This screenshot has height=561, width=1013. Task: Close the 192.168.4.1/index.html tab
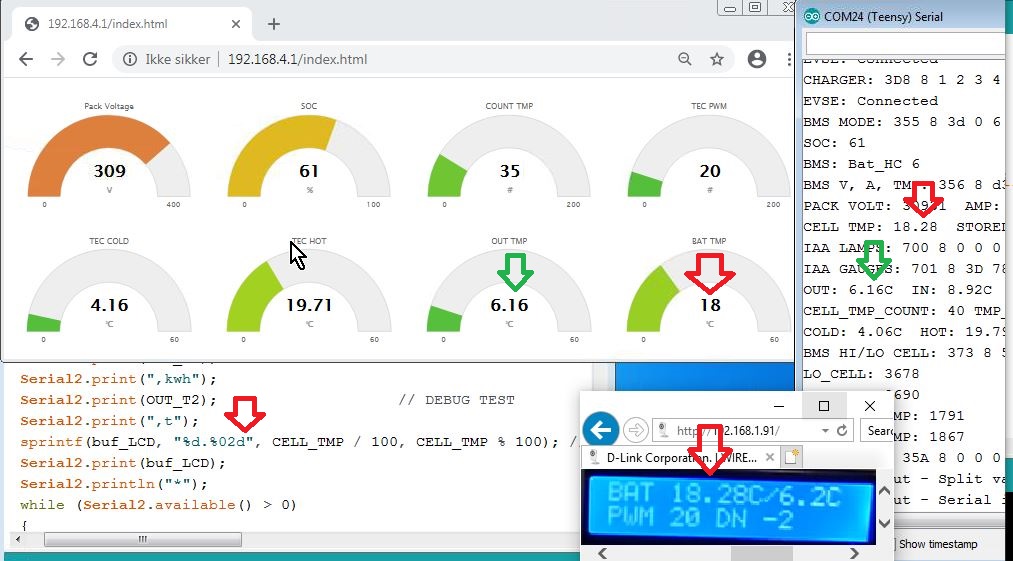(236, 24)
